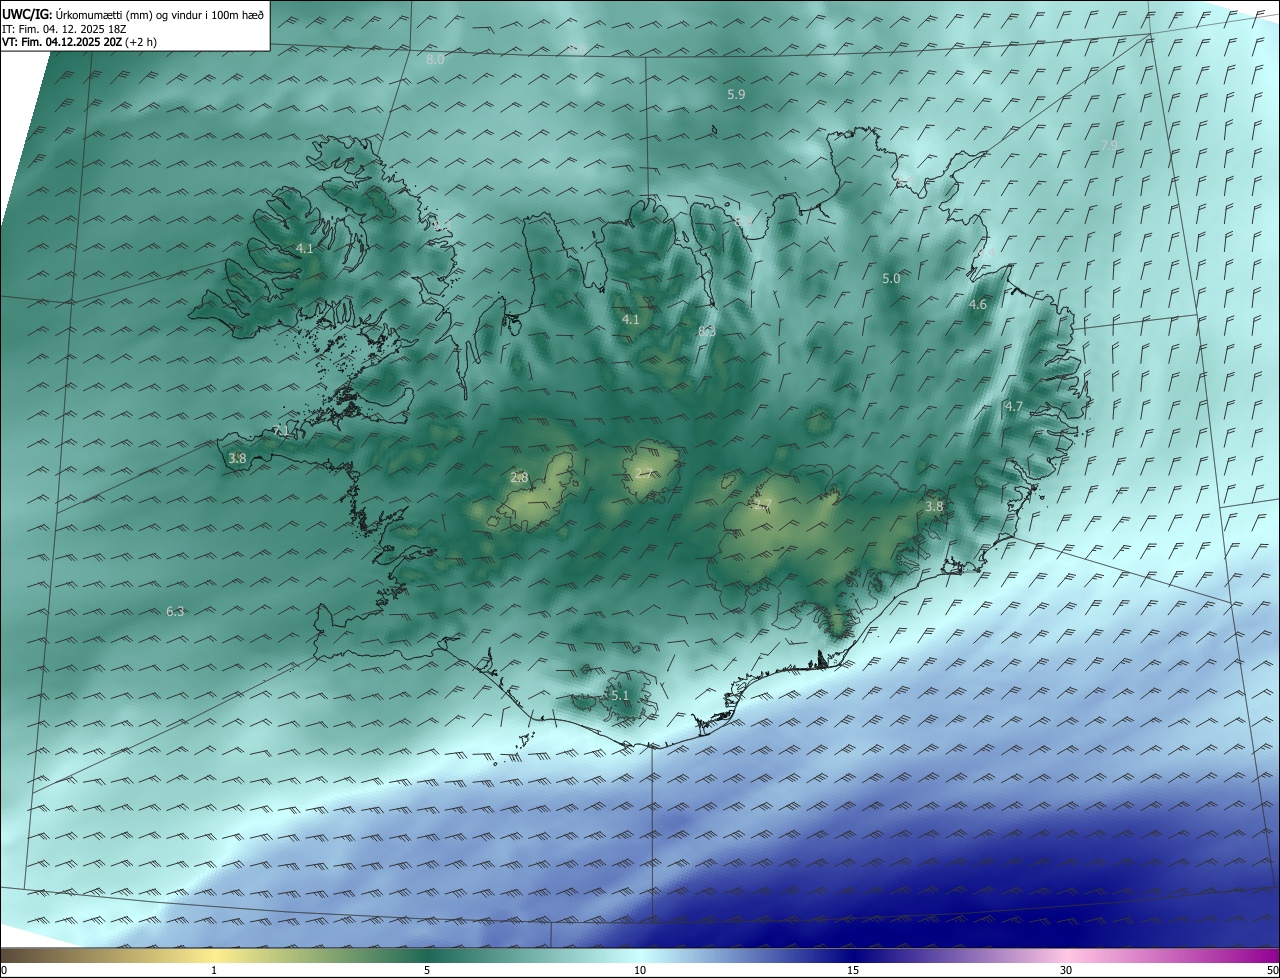Click the 7.1 value label
The image size is (1280, 978).
click(281, 431)
